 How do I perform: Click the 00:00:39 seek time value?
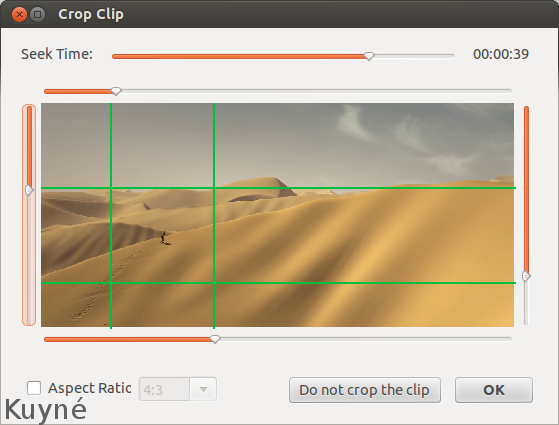pos(501,54)
